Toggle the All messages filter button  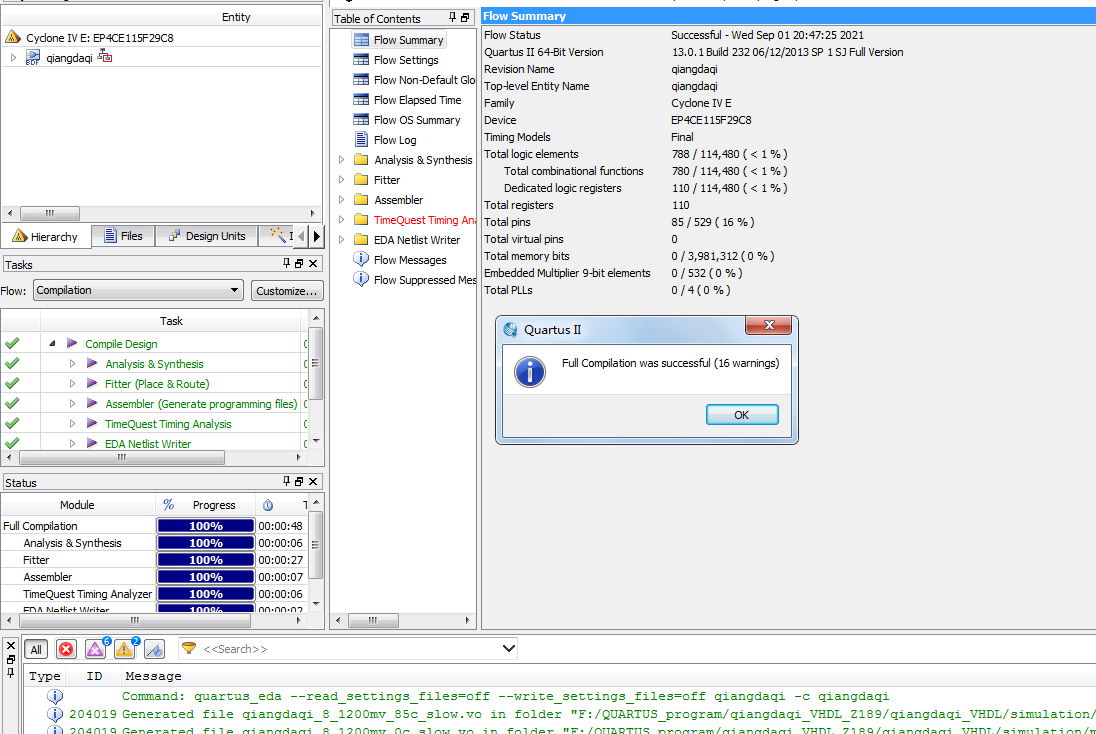(36, 649)
